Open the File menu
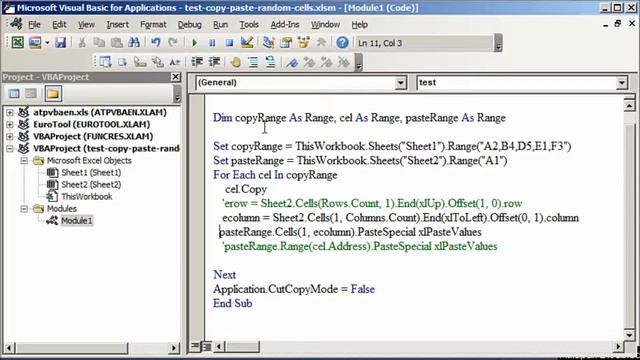Viewport: 640px width, 360px height. click(34, 24)
